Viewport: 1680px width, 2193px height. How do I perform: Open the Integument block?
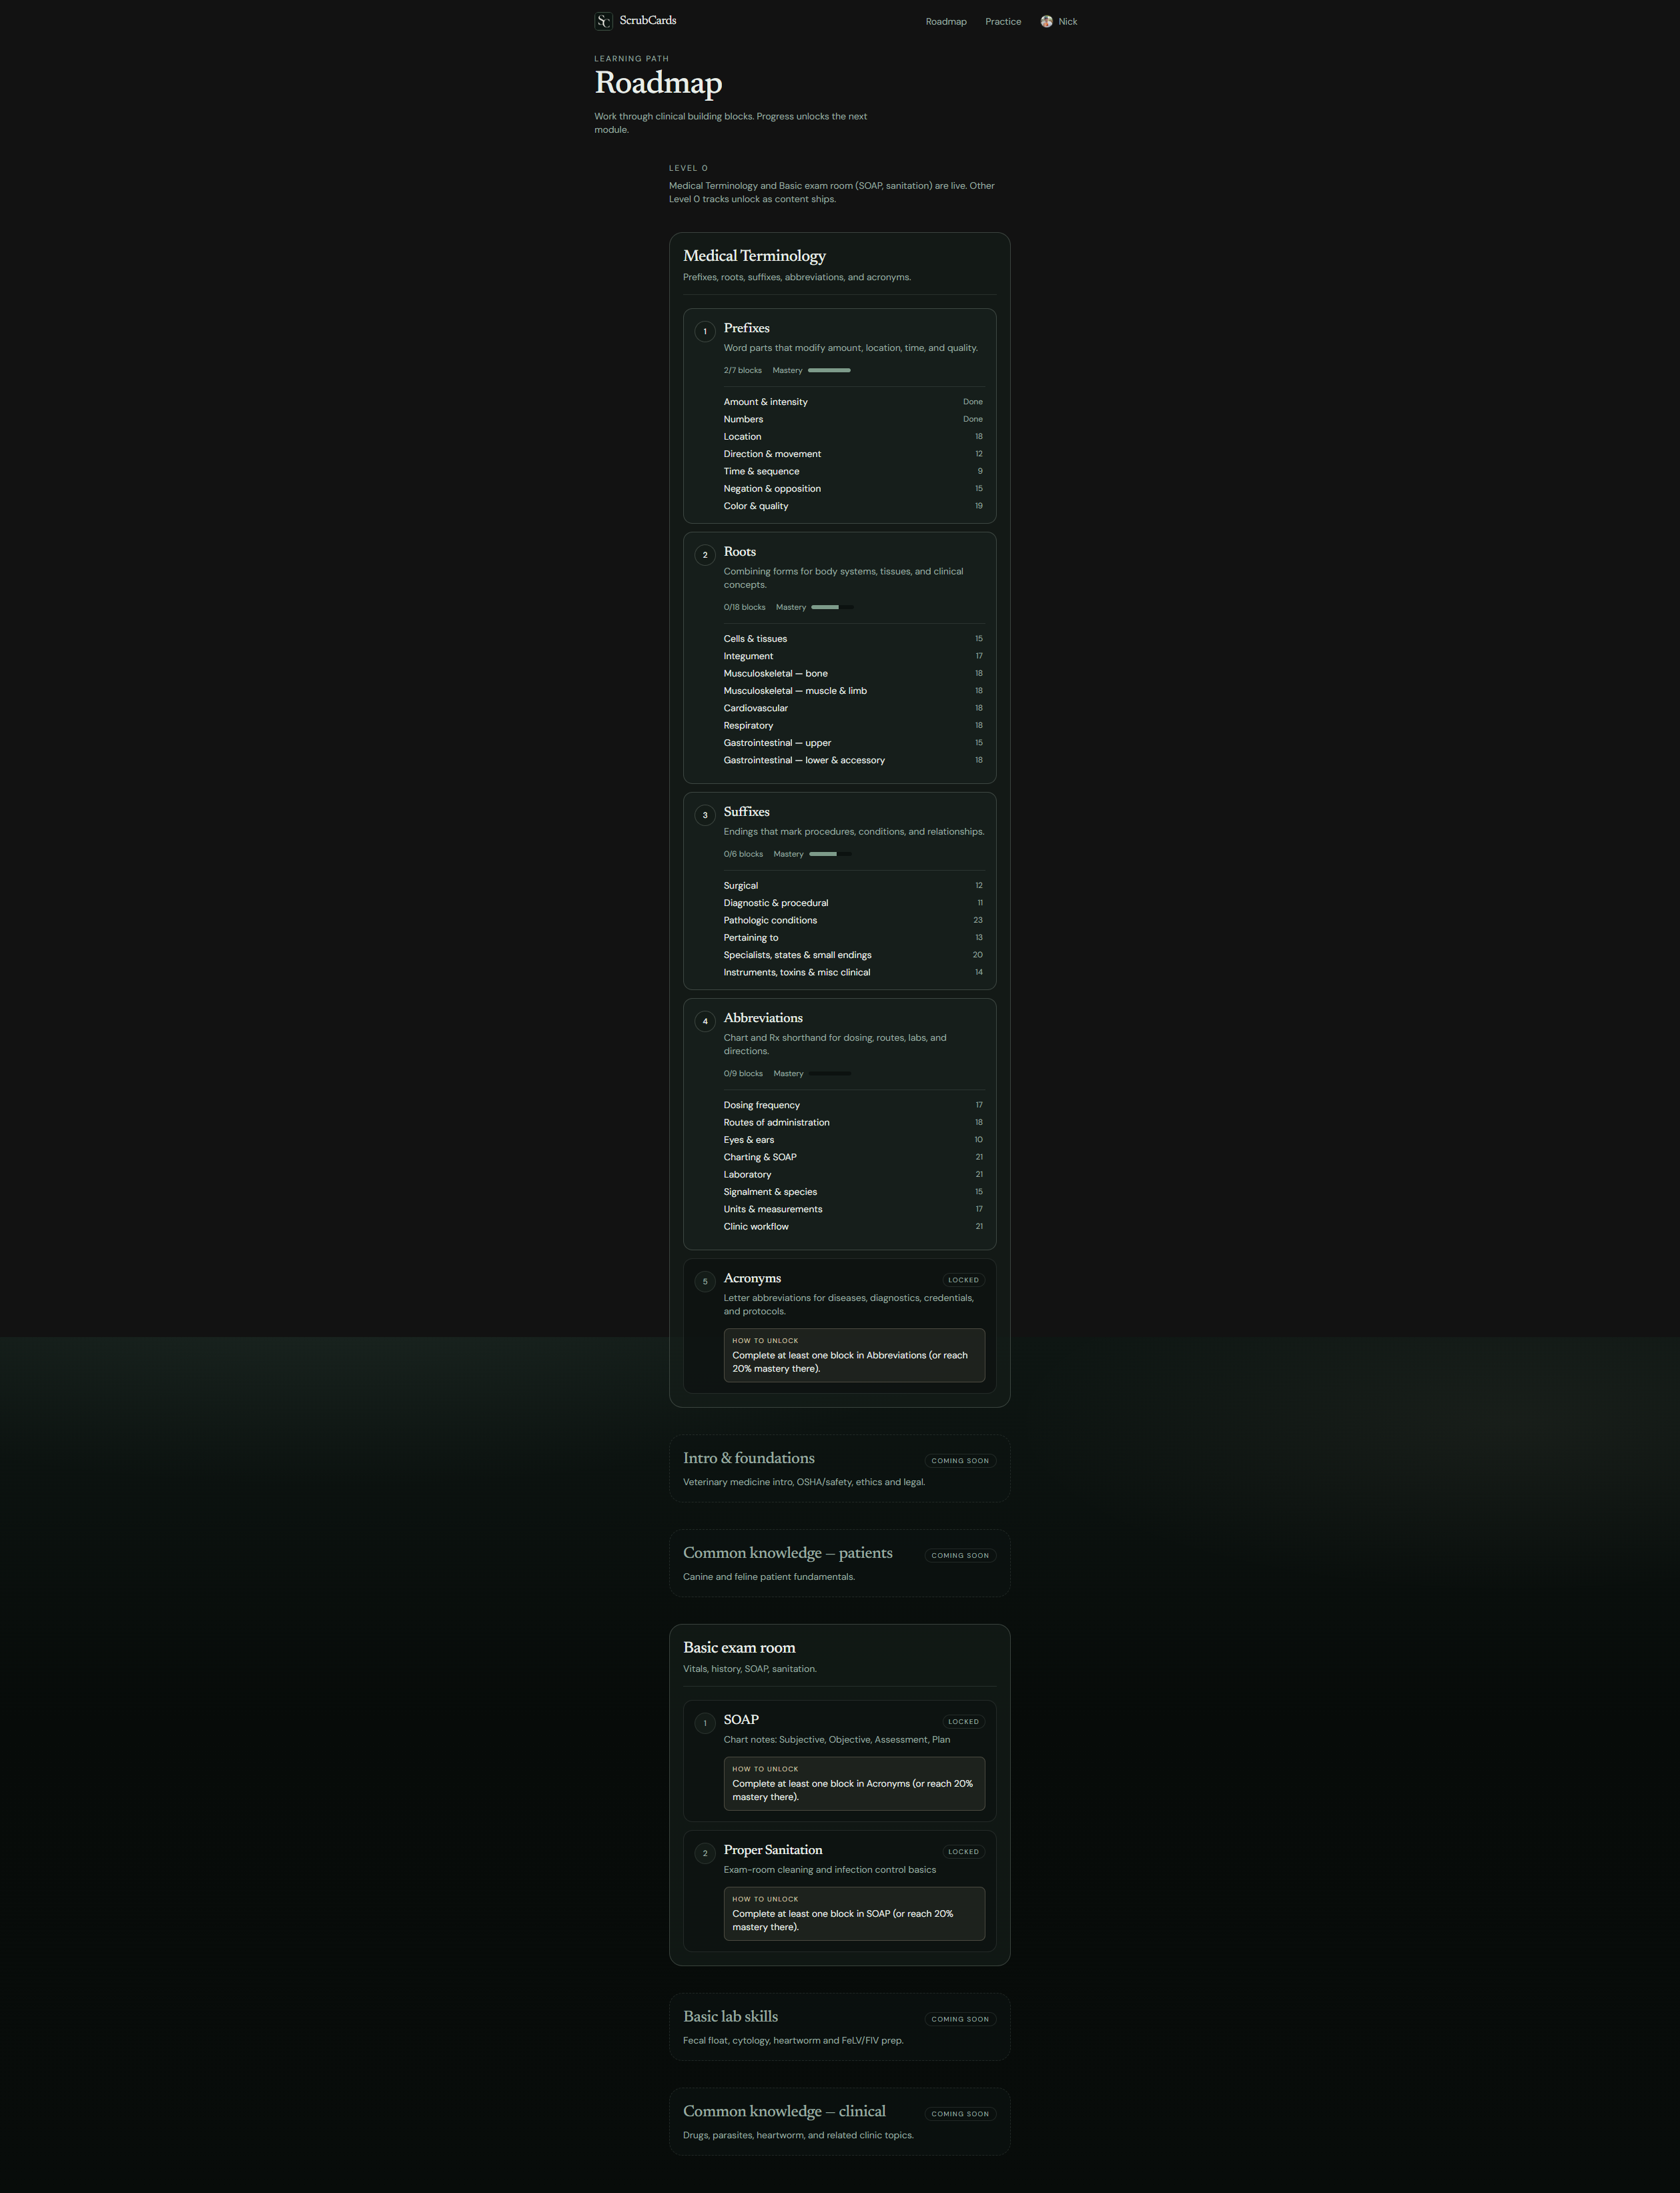tap(853, 656)
